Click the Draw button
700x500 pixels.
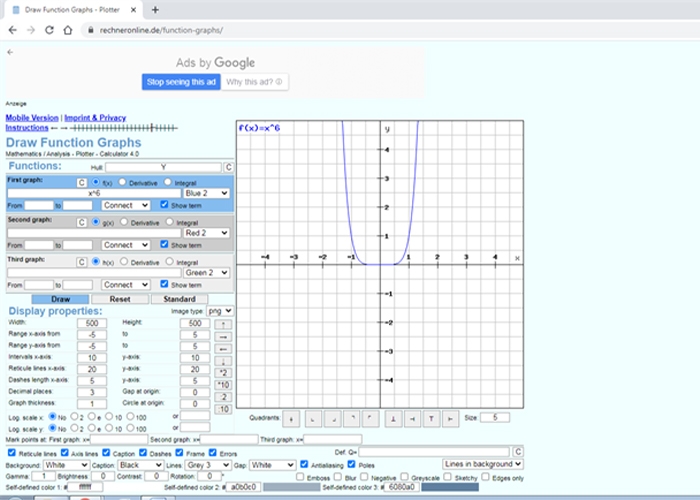pos(61,299)
